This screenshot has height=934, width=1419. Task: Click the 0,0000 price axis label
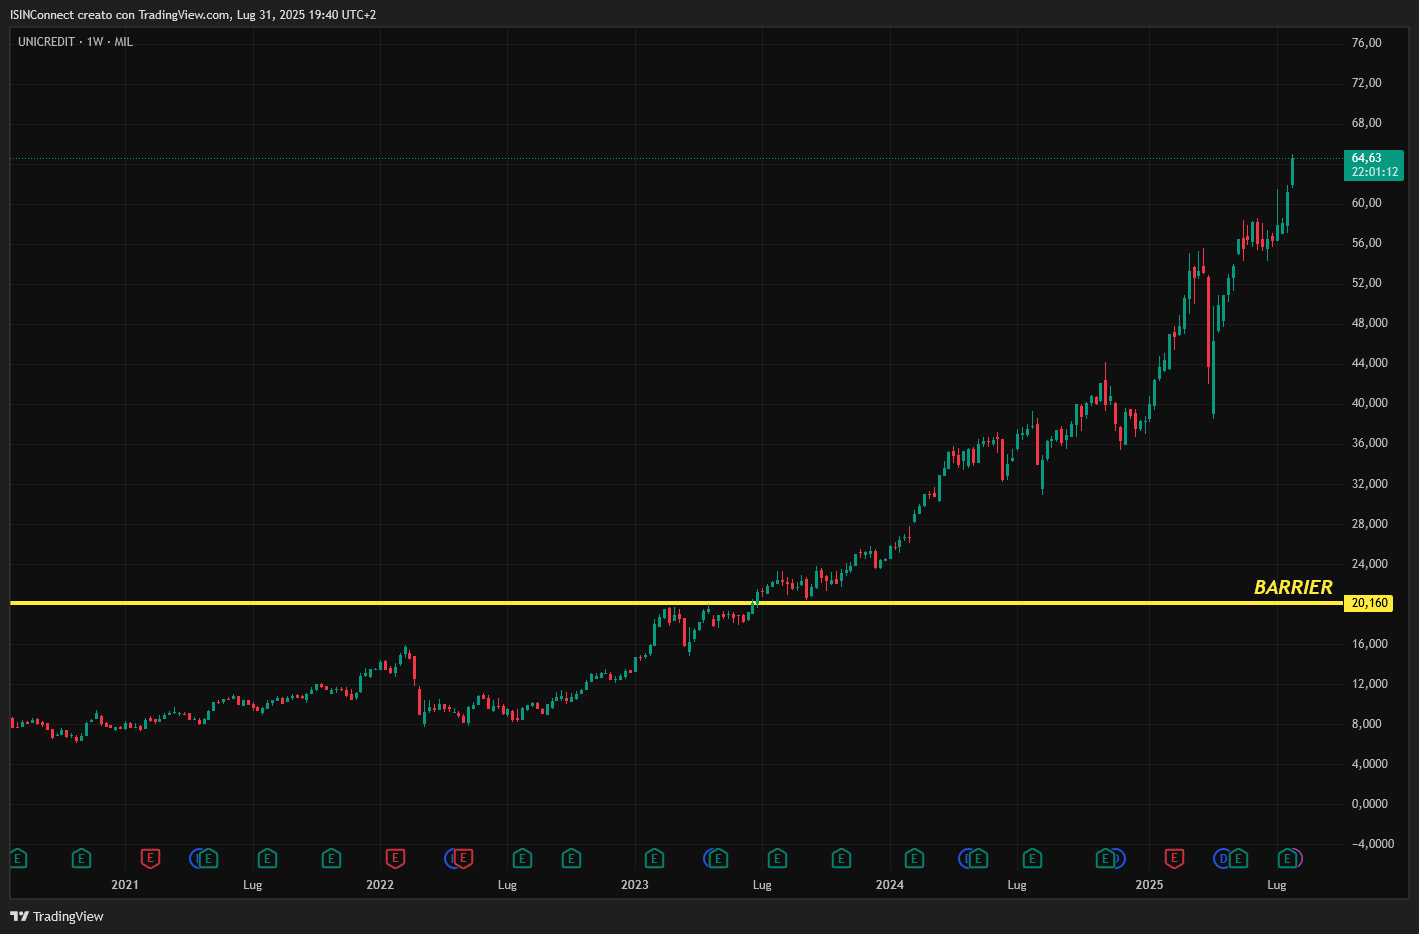pyautogui.click(x=1369, y=804)
